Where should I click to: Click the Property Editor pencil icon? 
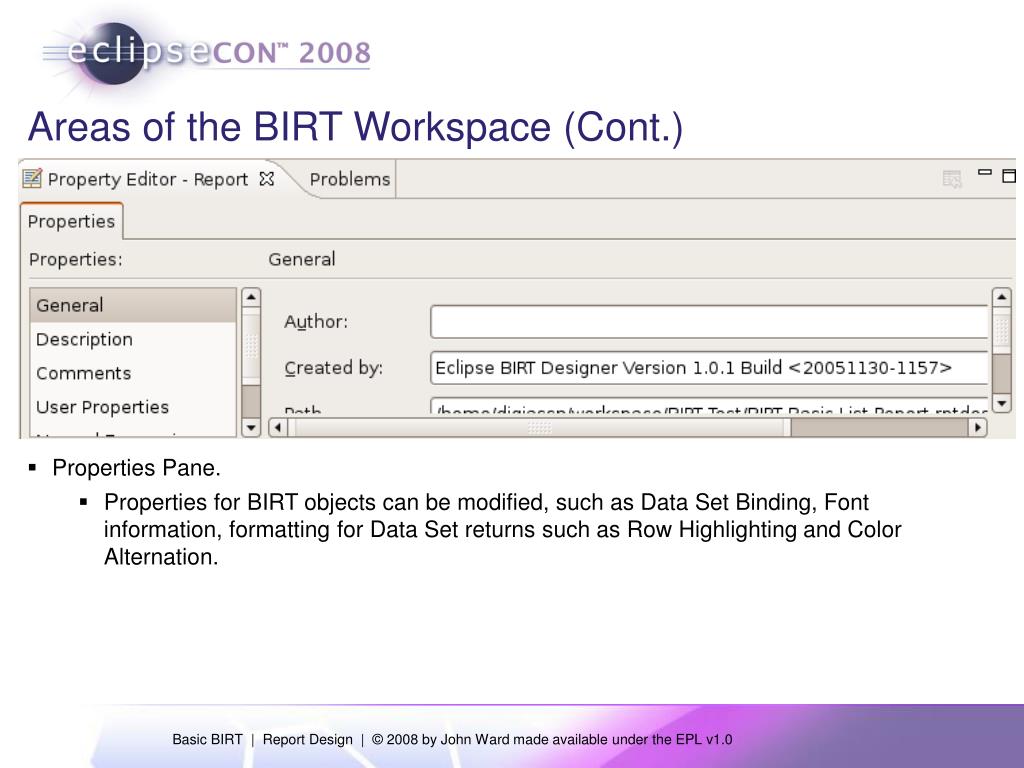tap(32, 178)
